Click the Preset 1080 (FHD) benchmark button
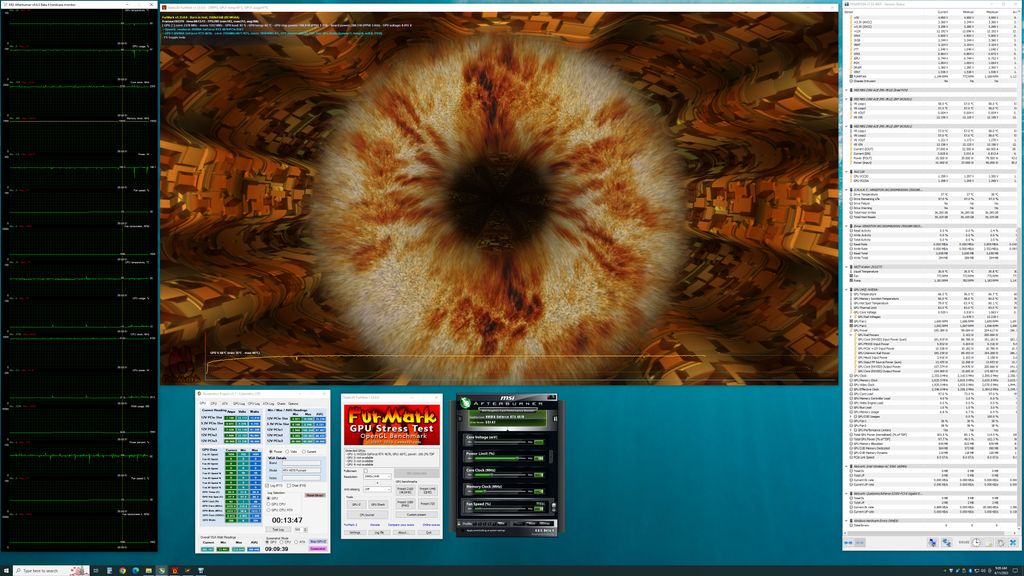The width and height of the screenshot is (1024, 576). [x=407, y=503]
